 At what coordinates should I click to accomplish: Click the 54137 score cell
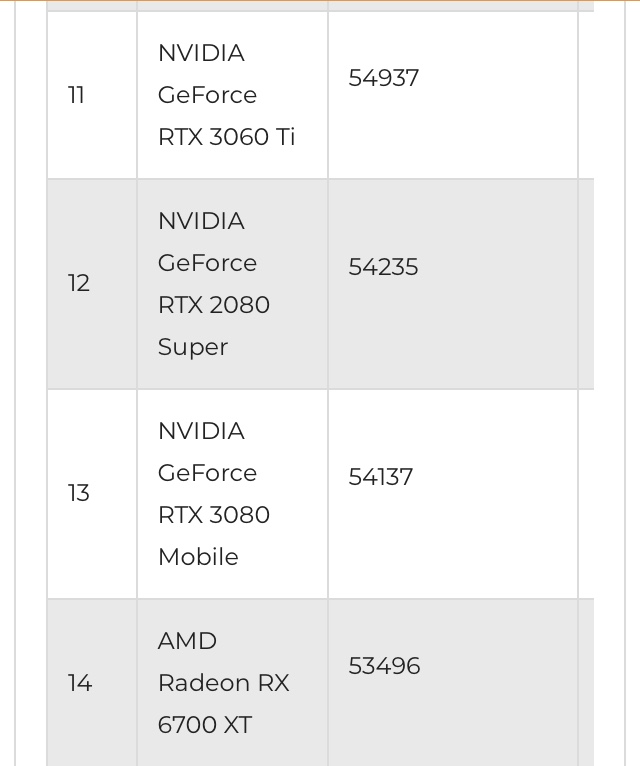[381, 477]
